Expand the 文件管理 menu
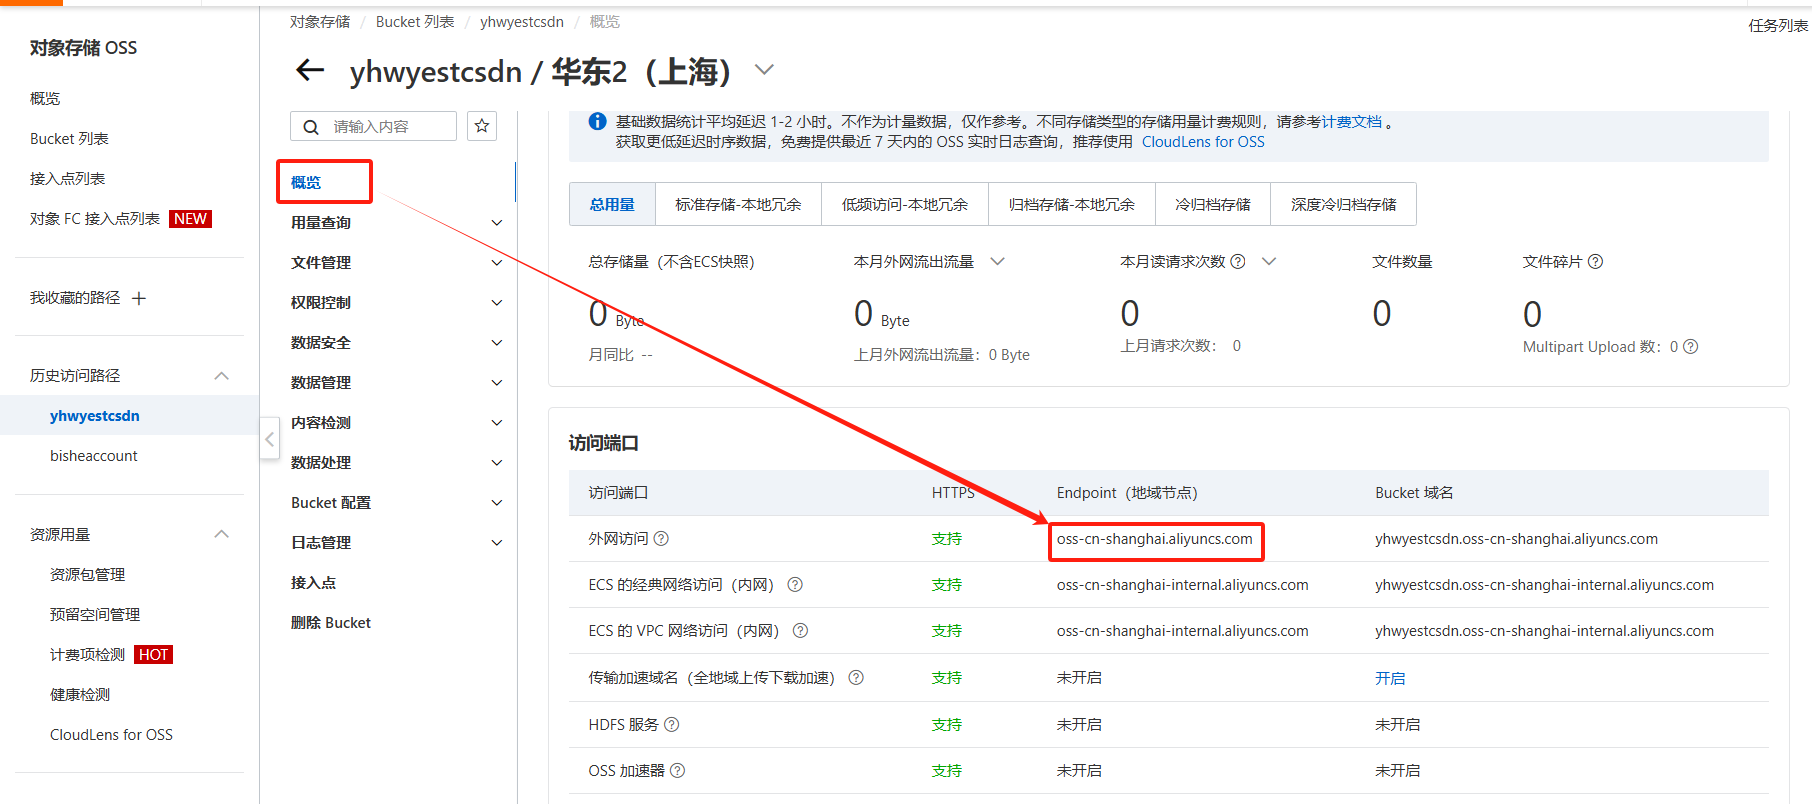 tap(497, 263)
